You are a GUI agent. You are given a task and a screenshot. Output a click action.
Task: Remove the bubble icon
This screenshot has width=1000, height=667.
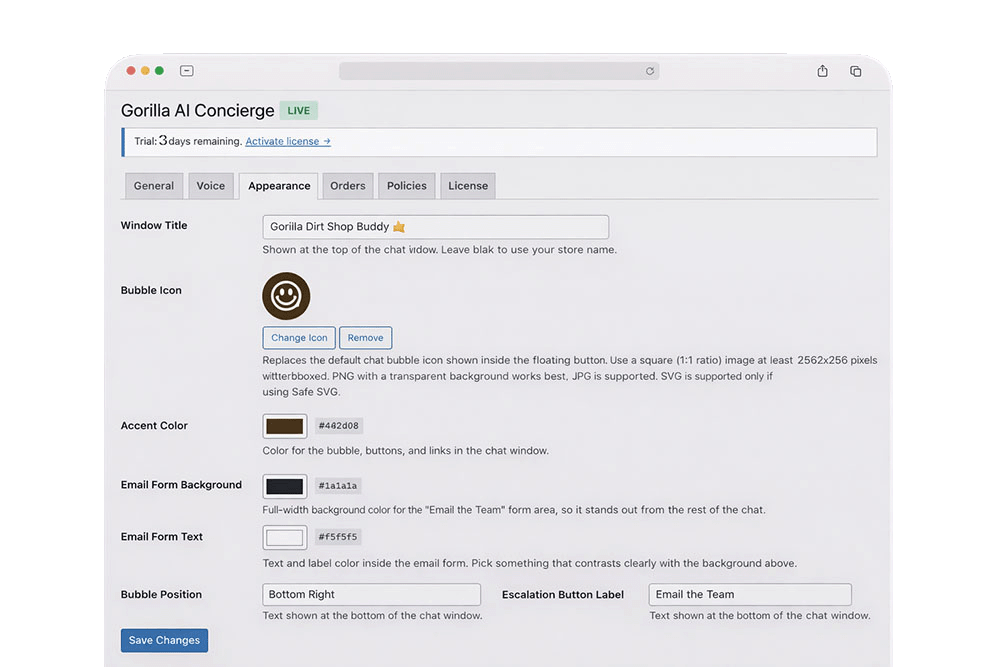coord(365,338)
